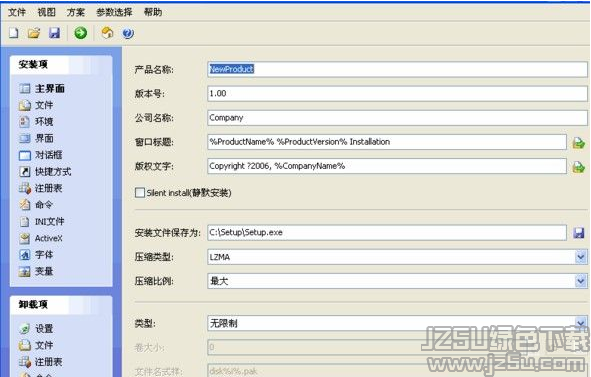Viewport: 591px width, 377px height.
Task: Open the ActiveX section
Action: (41, 238)
